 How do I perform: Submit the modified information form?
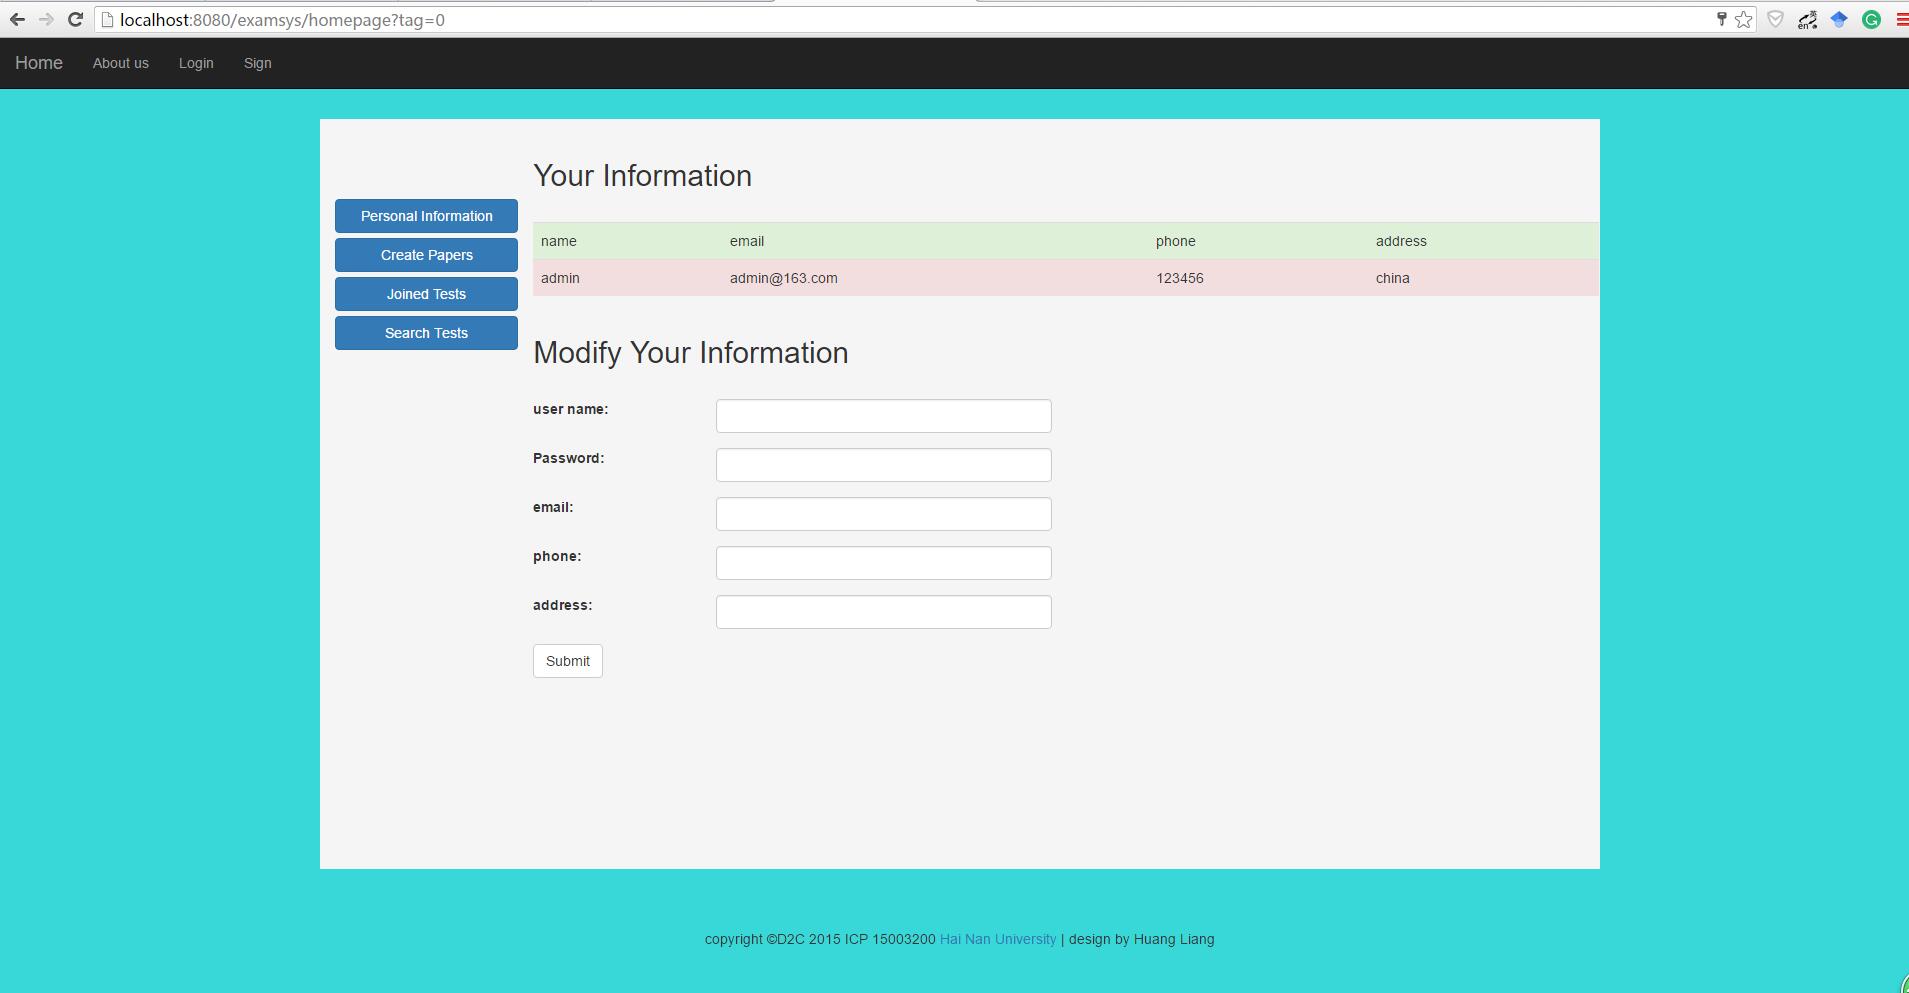[x=568, y=661]
